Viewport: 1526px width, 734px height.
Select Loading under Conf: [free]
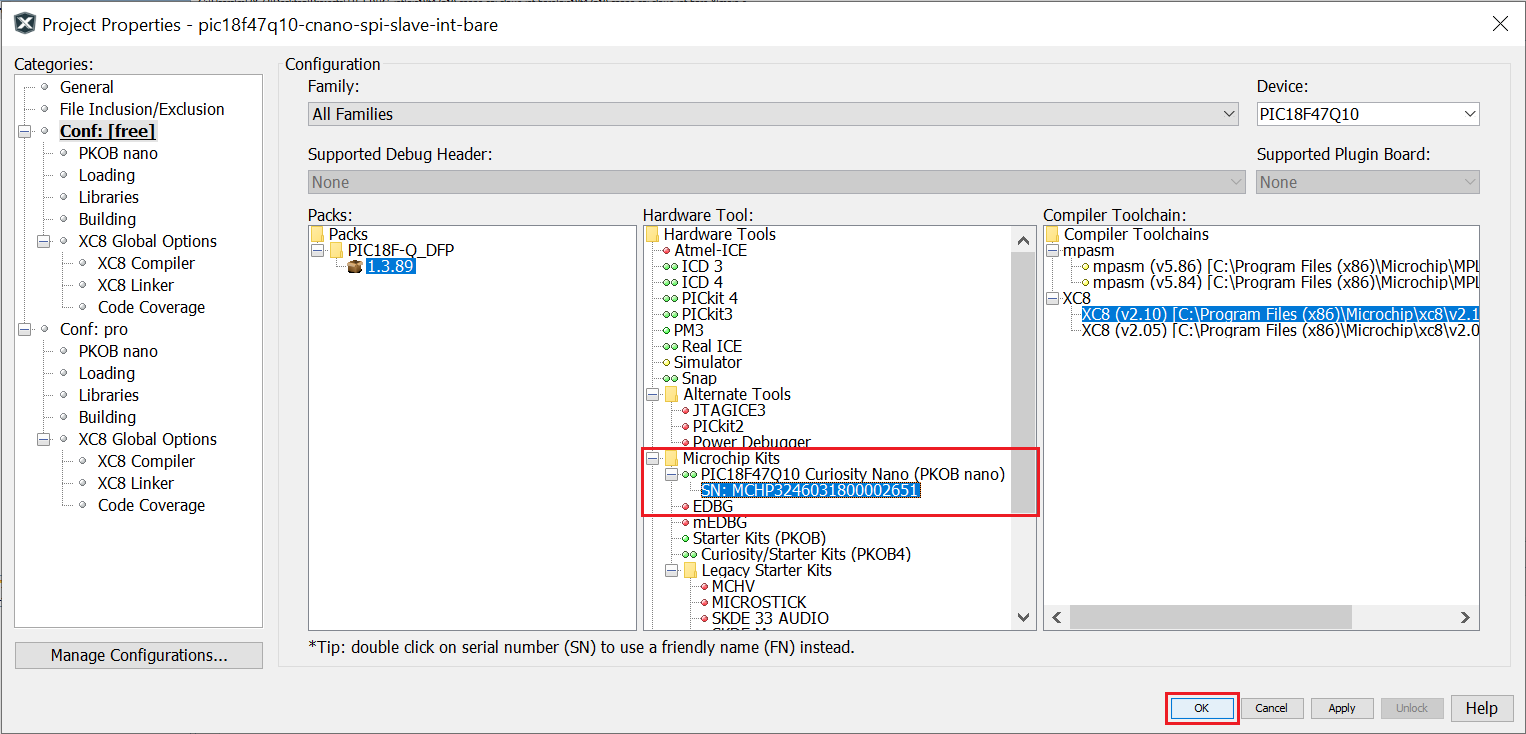[107, 175]
